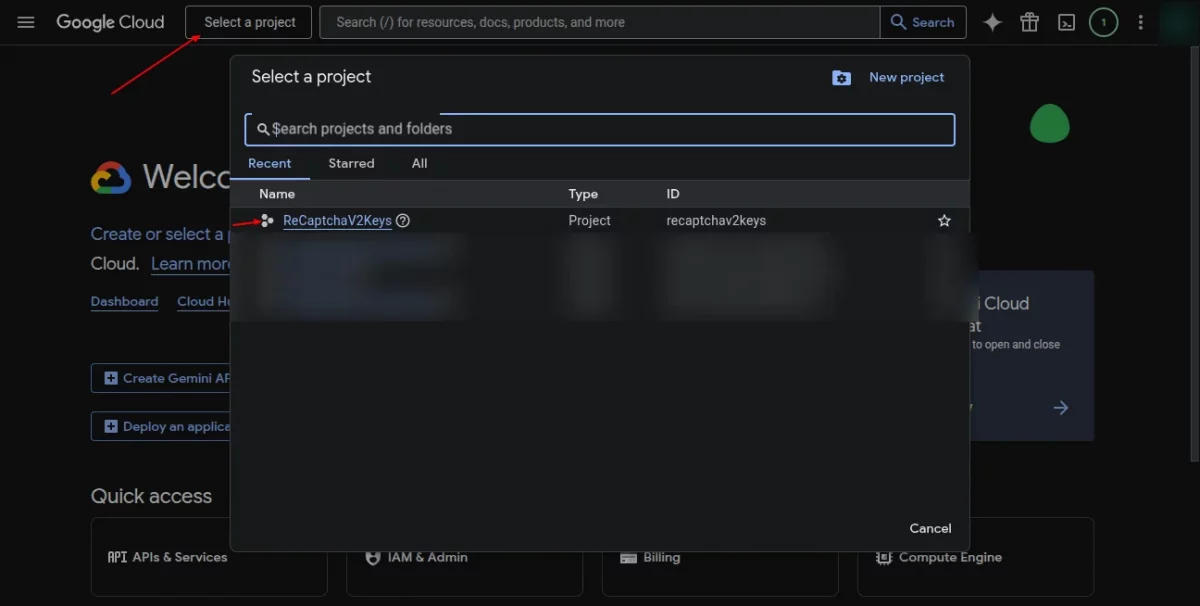Open the Billing quick access card
The image size is (1200, 606).
pos(720,557)
